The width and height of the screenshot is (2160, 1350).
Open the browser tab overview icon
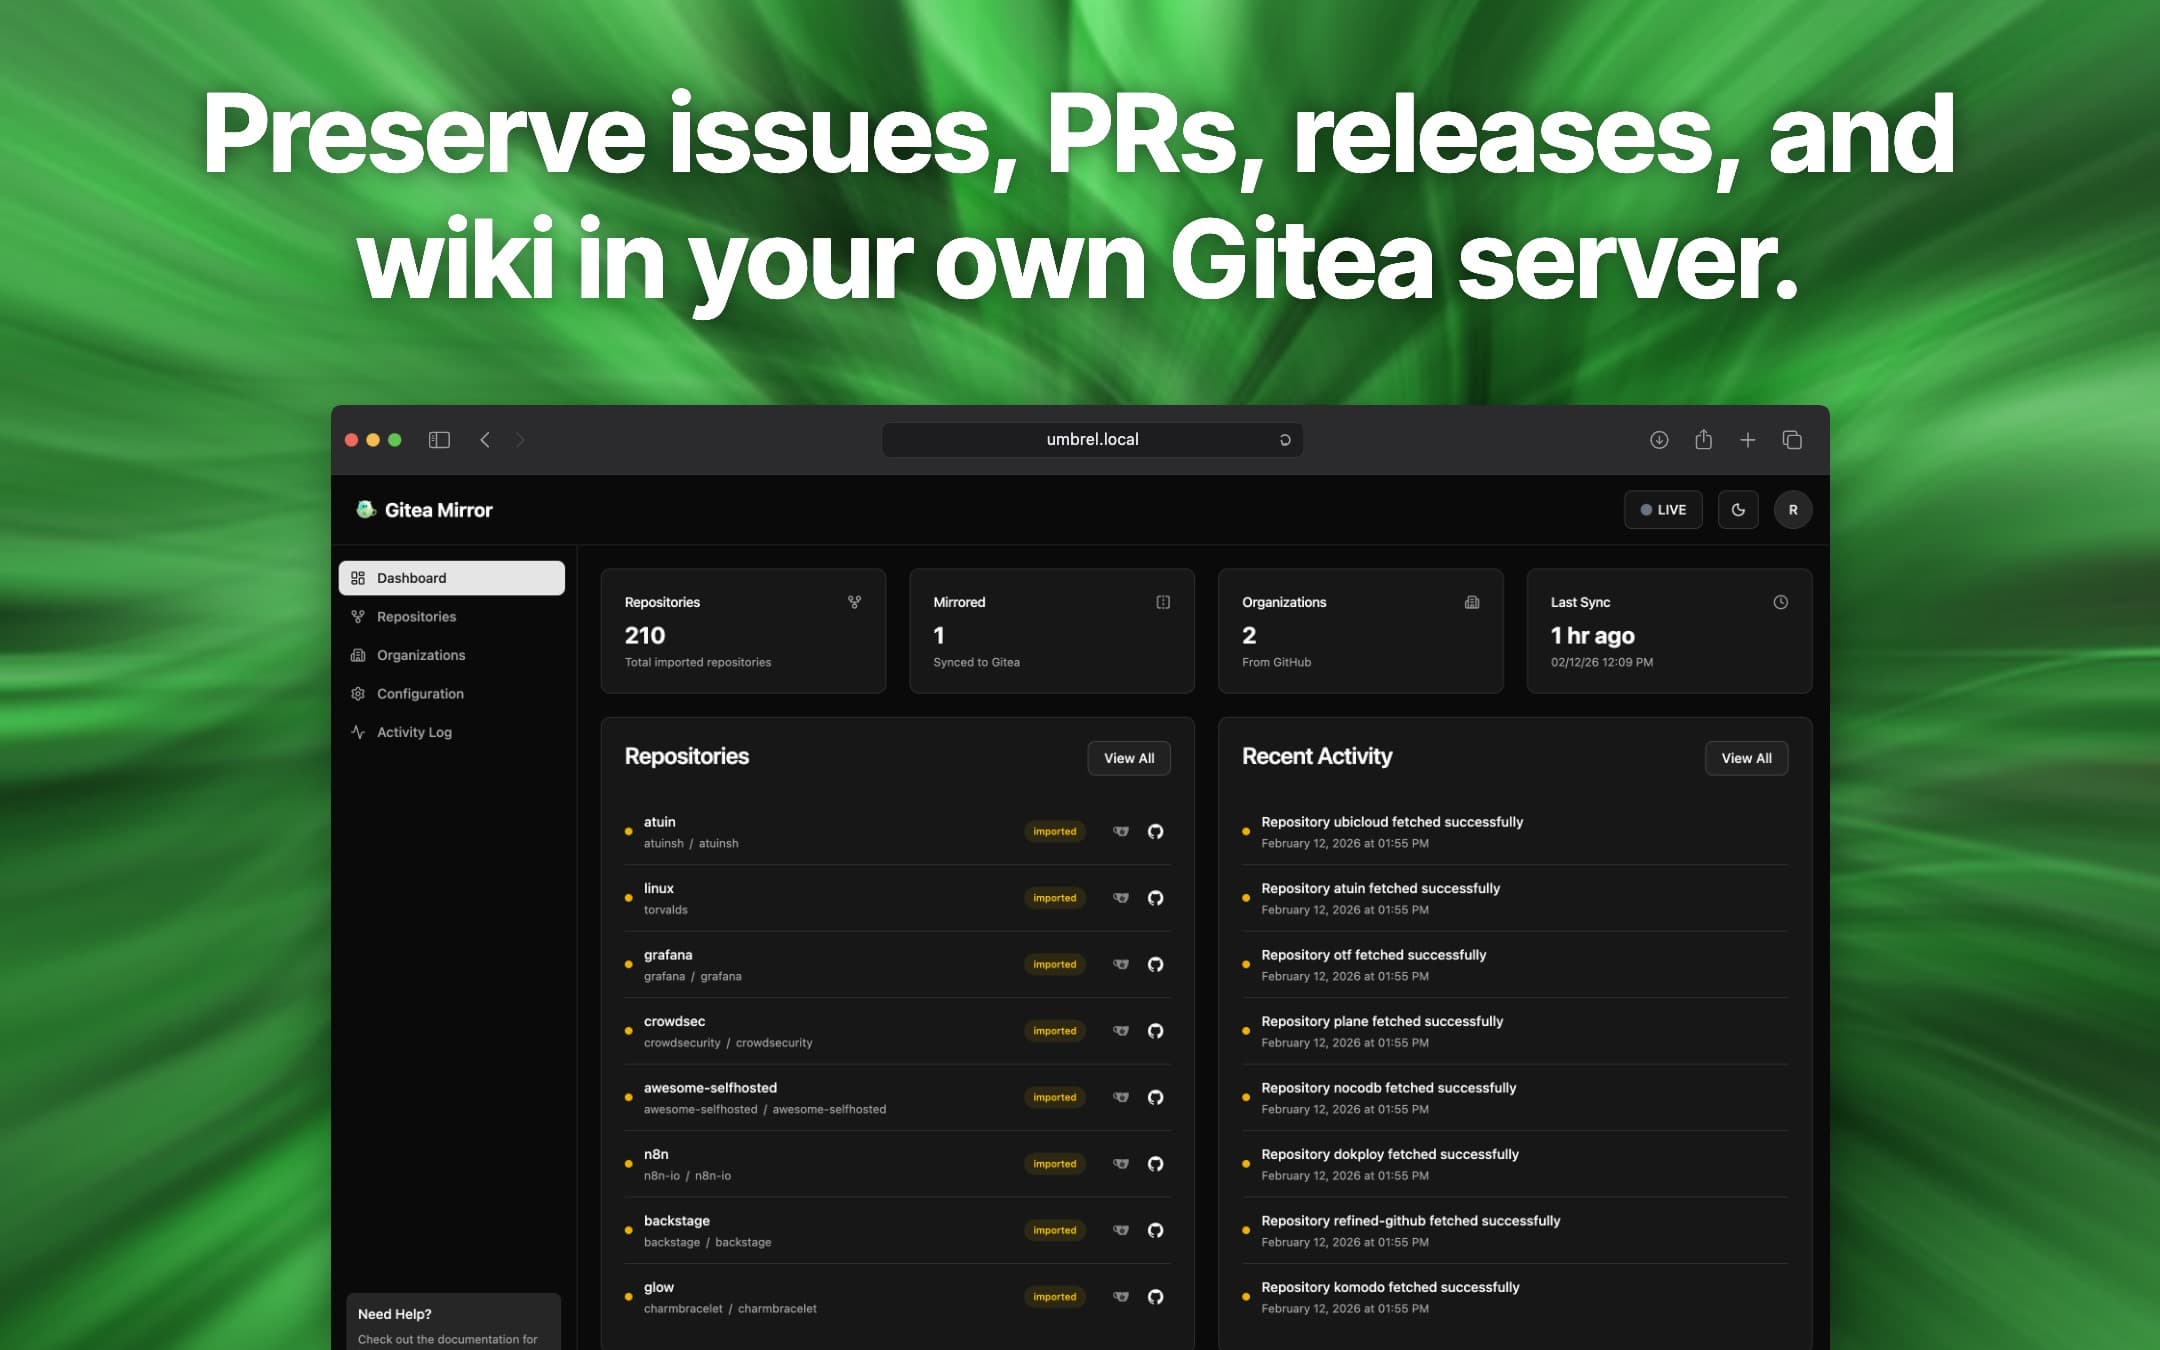coord(1792,439)
